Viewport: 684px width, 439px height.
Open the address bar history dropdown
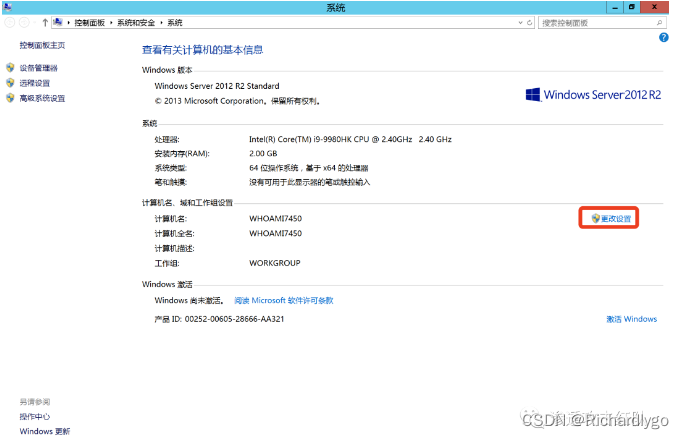click(x=520, y=23)
